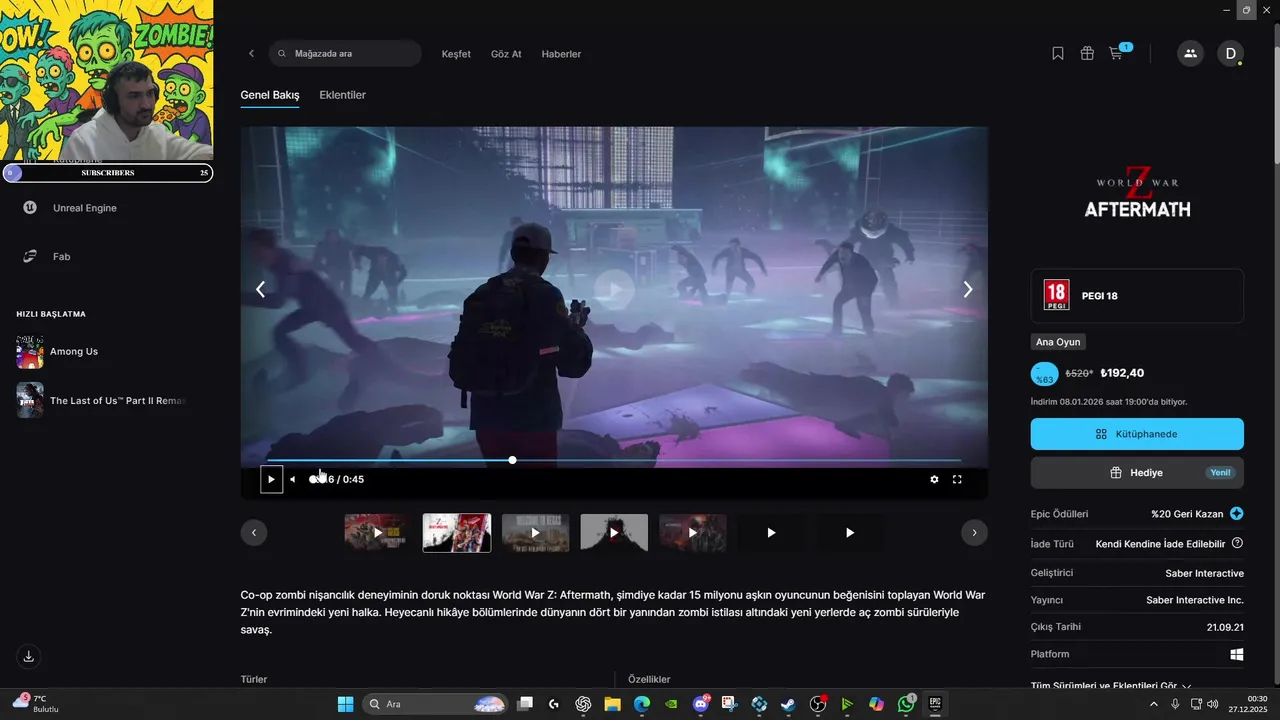Open Epic Games taskbar icon
Screen dimensions: 1280x720
[935, 704]
